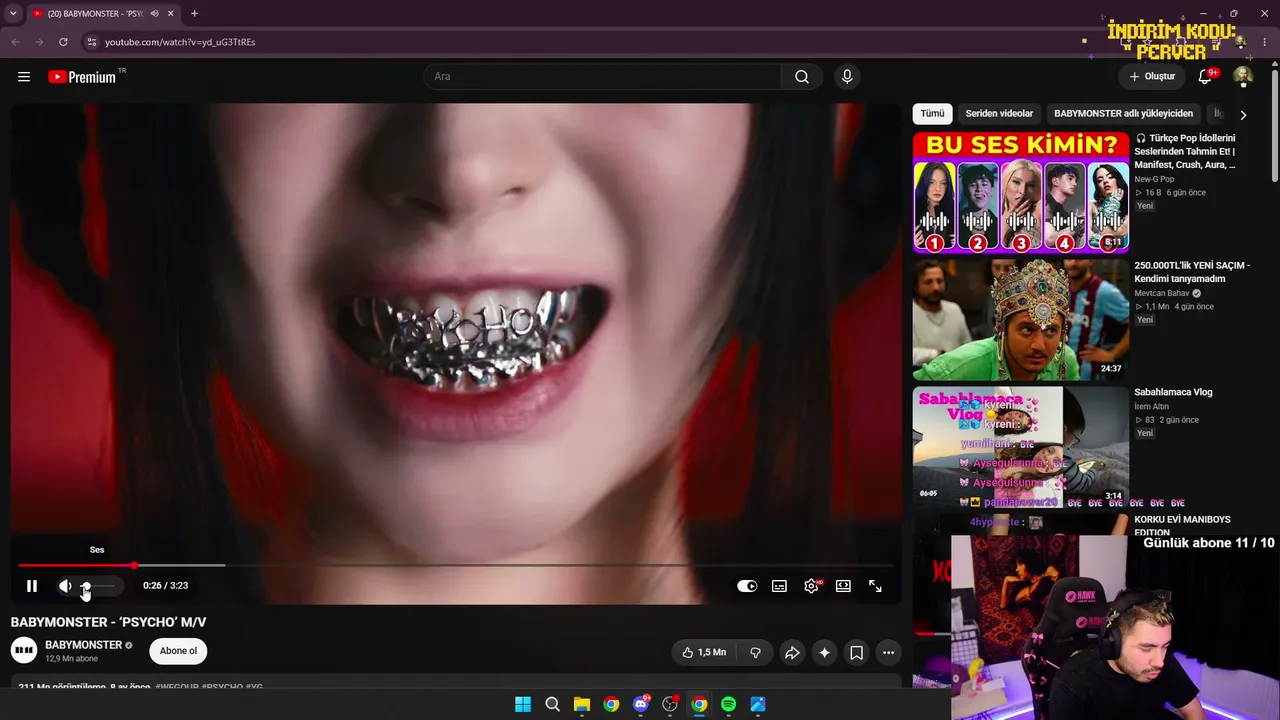Image resolution: width=1280 pixels, height=720 pixels.
Task: Adjust the volume slider handle
Action: coord(86,586)
